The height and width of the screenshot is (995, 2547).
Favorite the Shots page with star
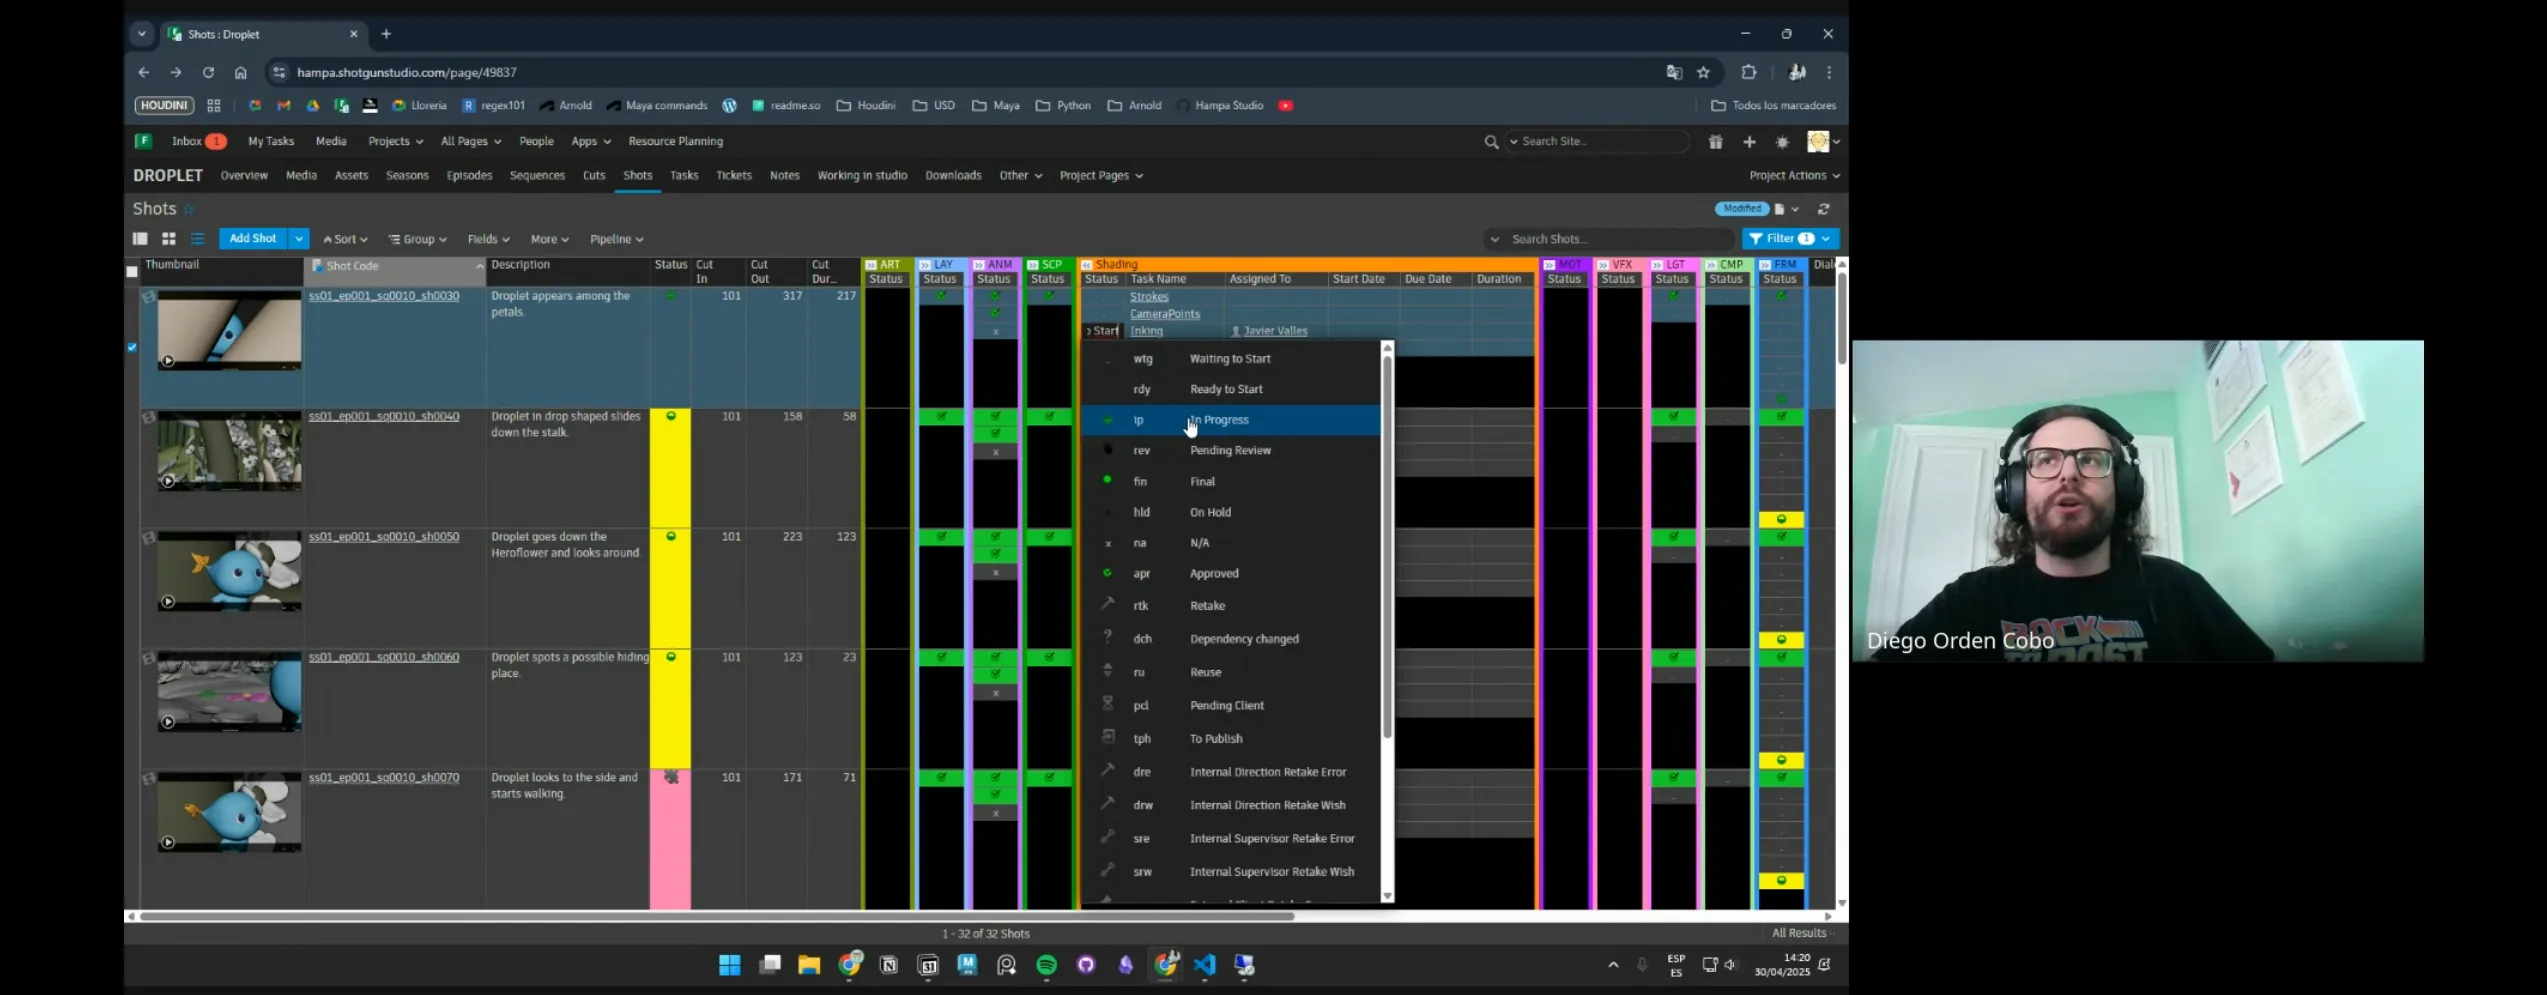[189, 209]
